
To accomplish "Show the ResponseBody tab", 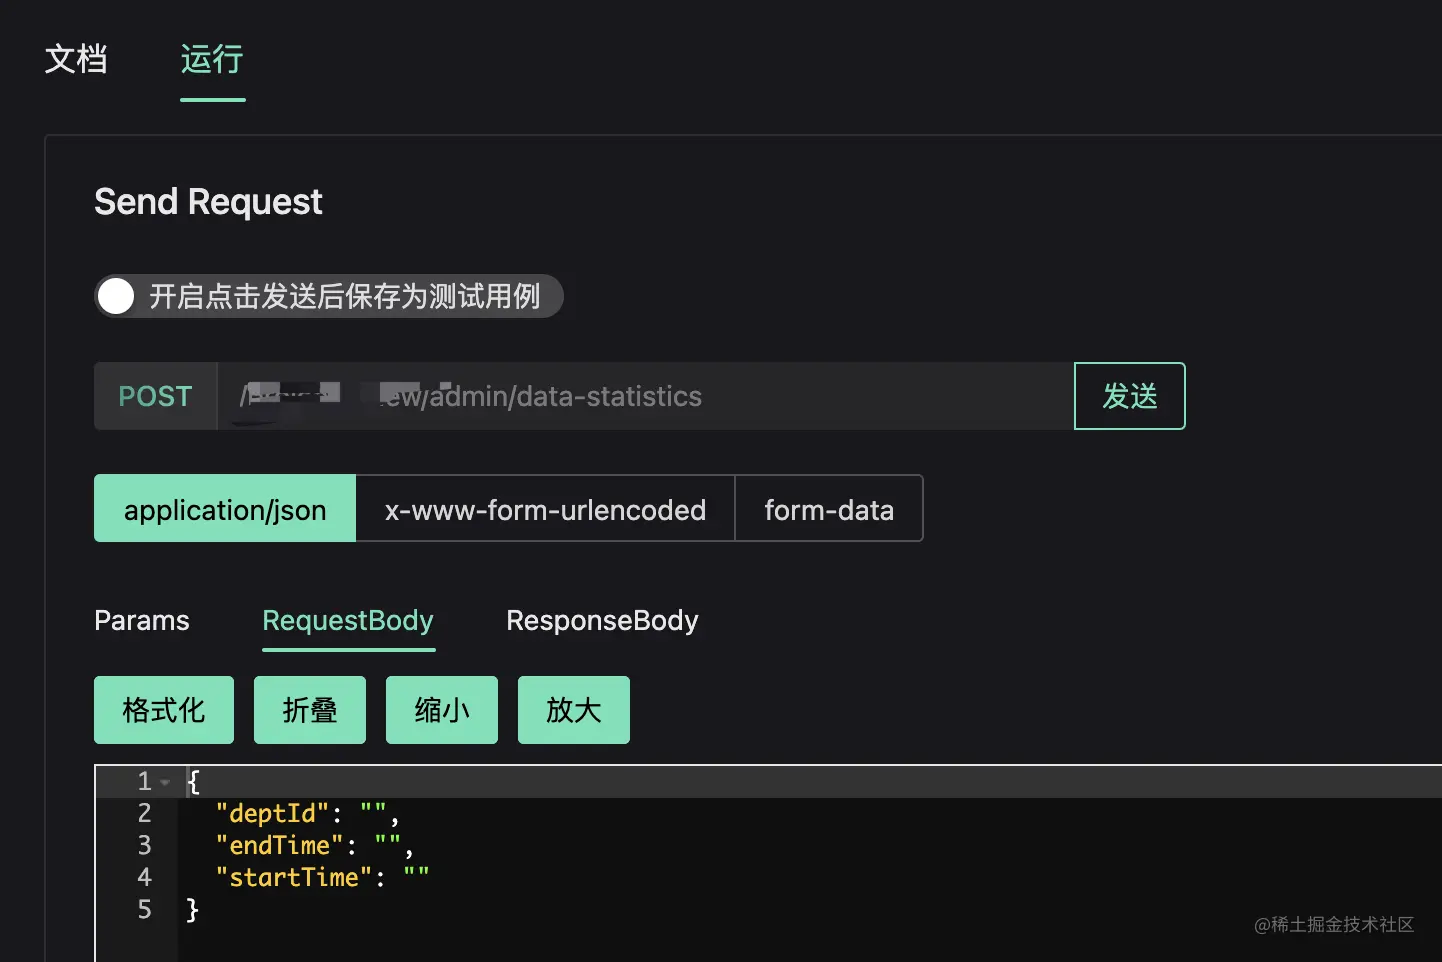I will click(x=602, y=621).
